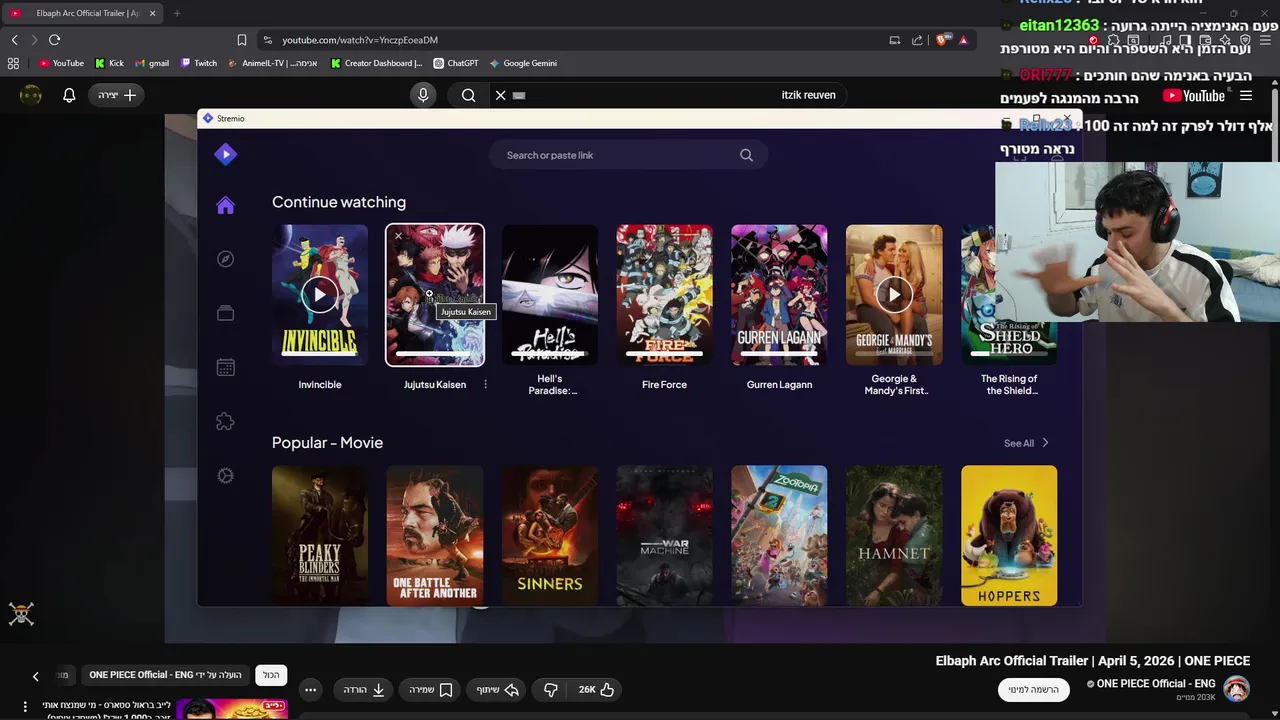Share the YouTube video
This screenshot has width=1280, height=720.
tap(498, 689)
